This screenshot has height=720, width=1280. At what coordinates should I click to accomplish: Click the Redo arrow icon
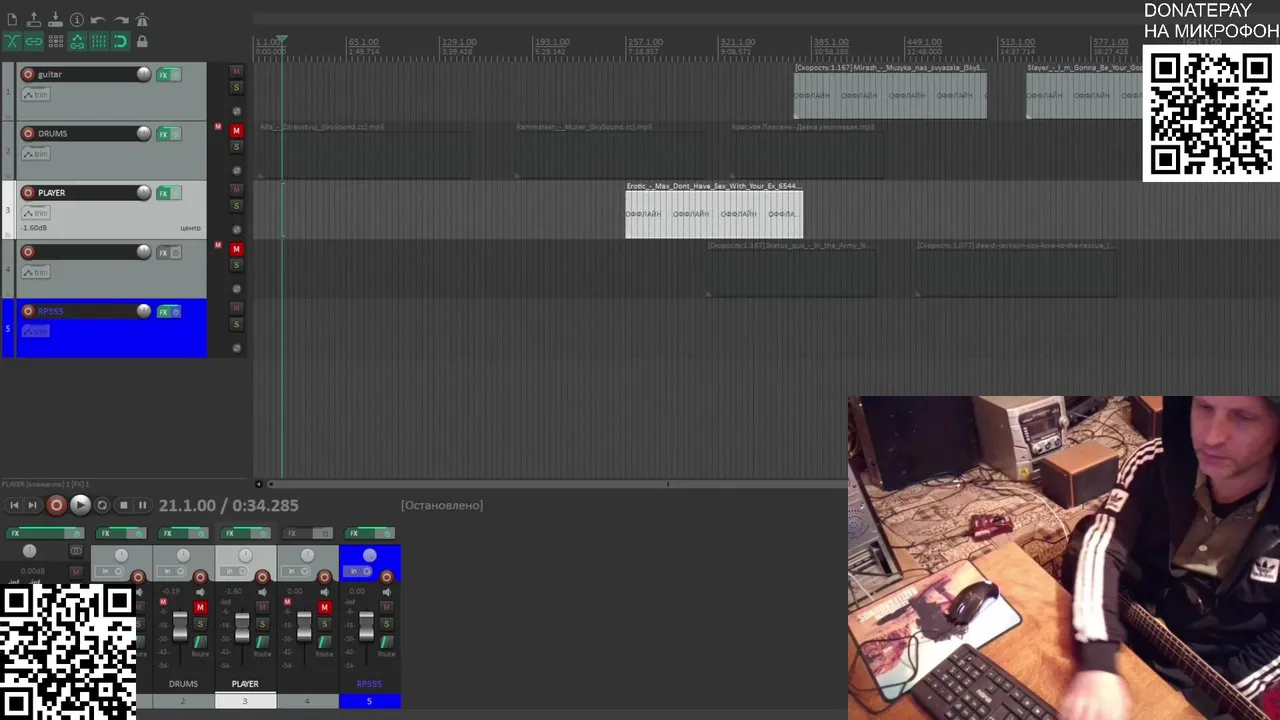tap(121, 20)
